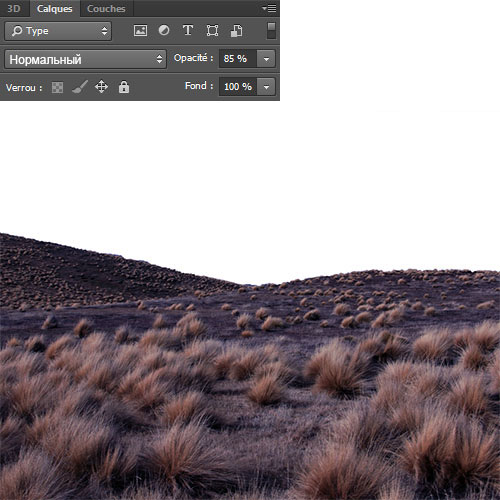Lock layer position with move icon
Viewport: 500px width, 500px height.
click(101, 87)
